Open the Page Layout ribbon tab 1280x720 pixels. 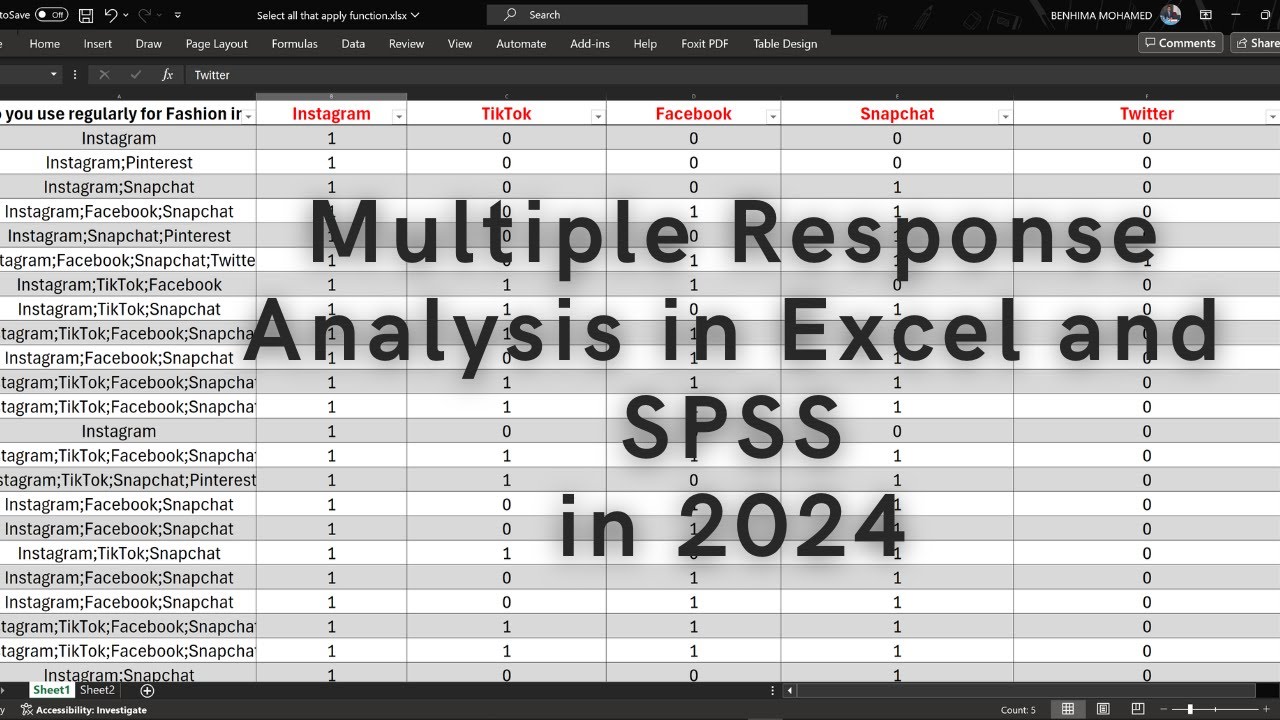click(217, 44)
